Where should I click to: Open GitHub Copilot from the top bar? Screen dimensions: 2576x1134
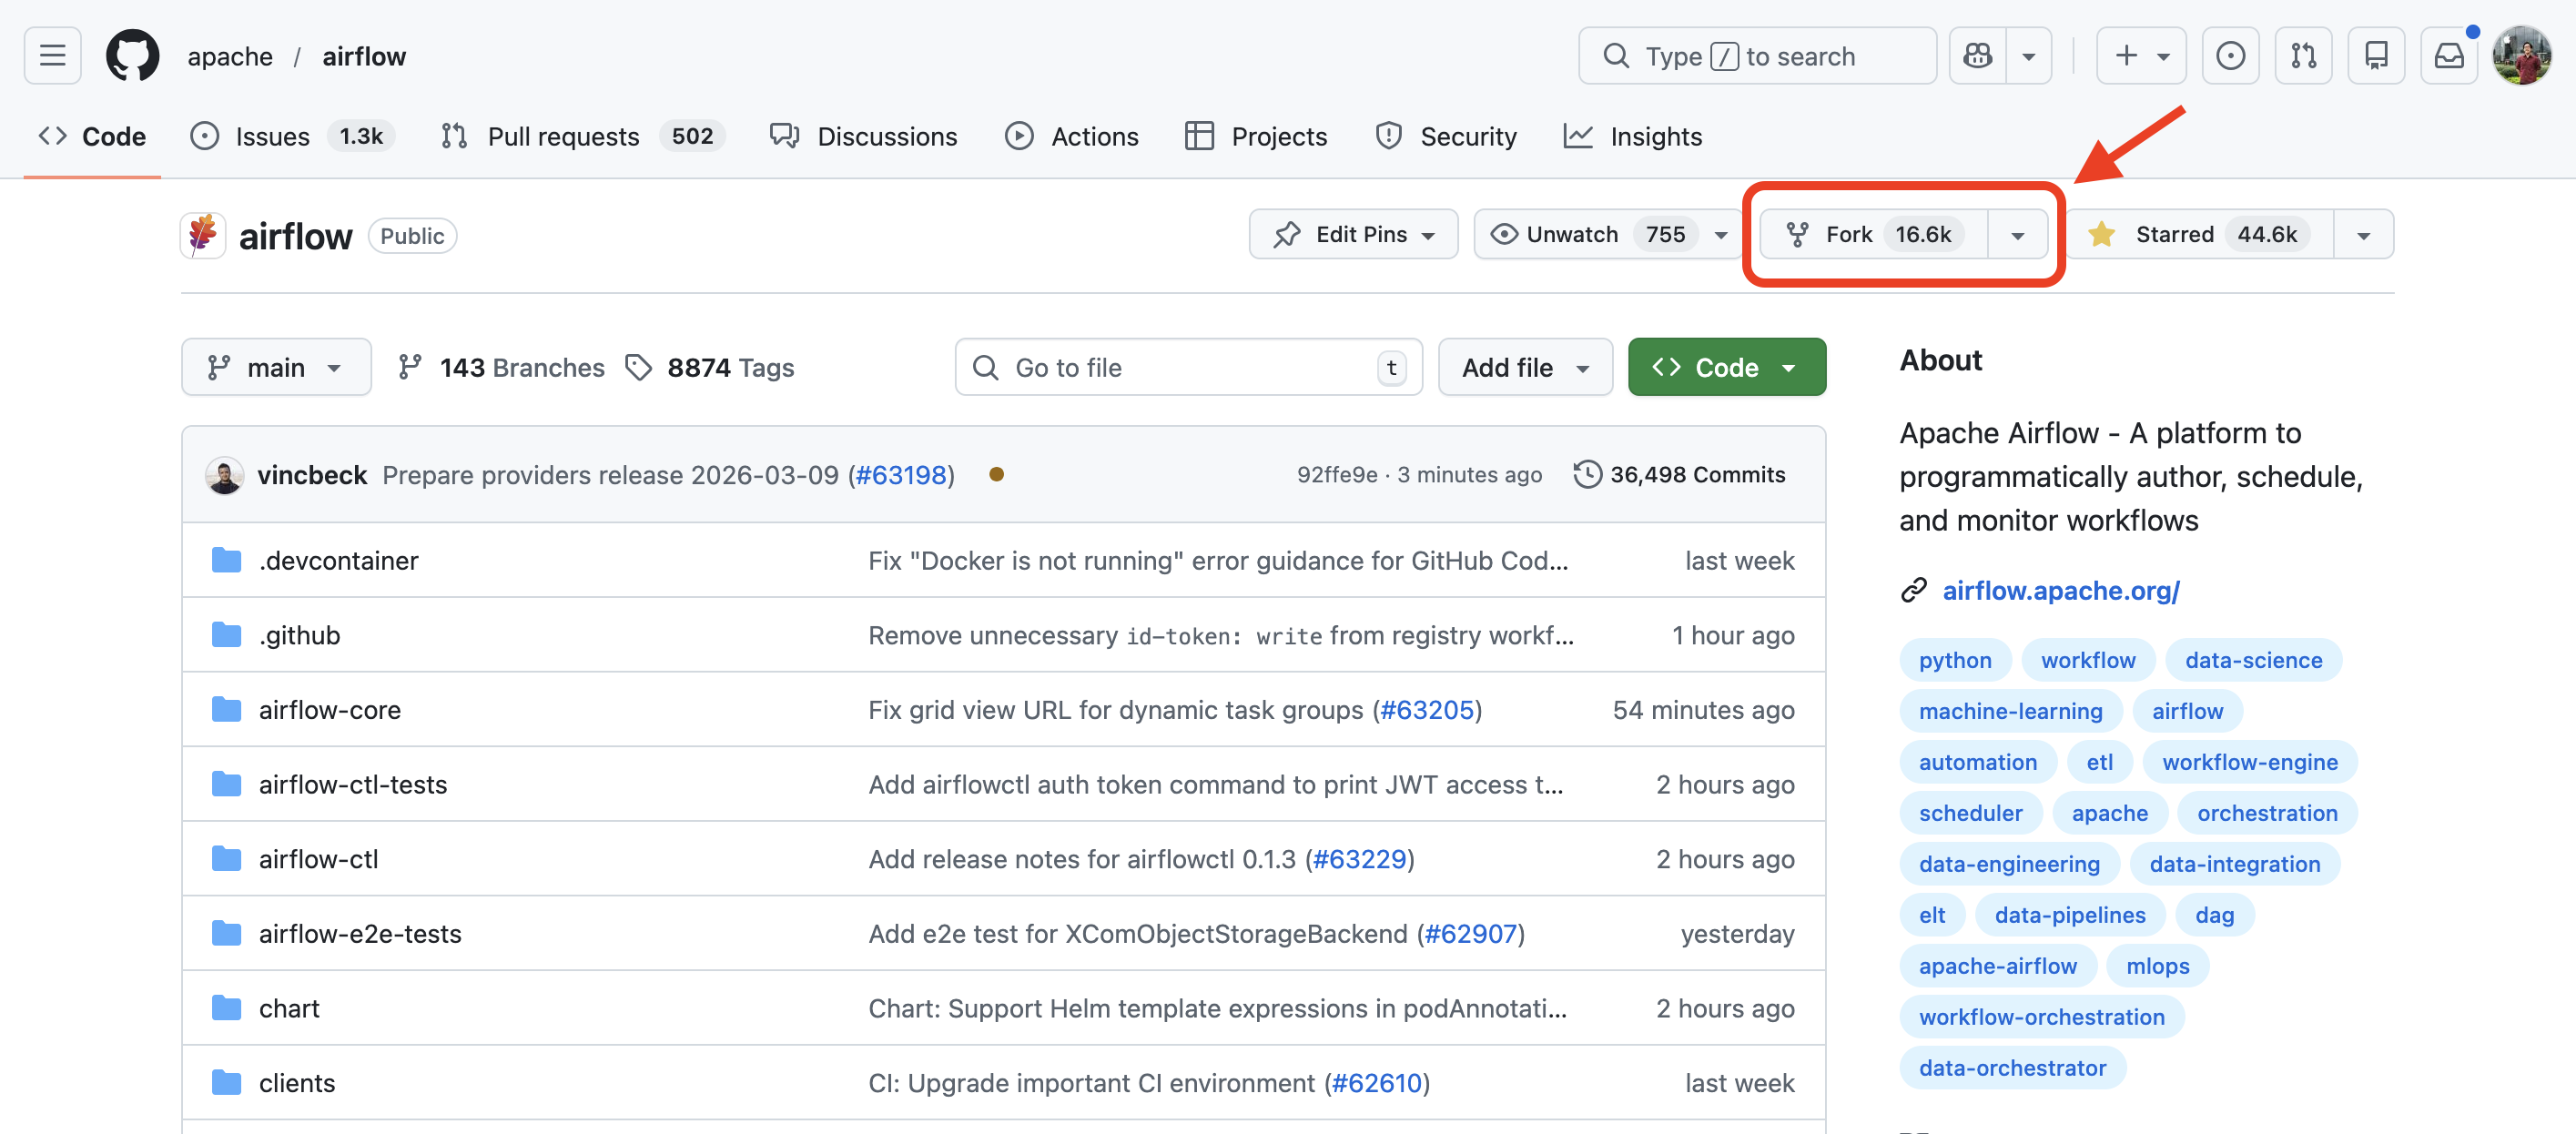(1977, 55)
